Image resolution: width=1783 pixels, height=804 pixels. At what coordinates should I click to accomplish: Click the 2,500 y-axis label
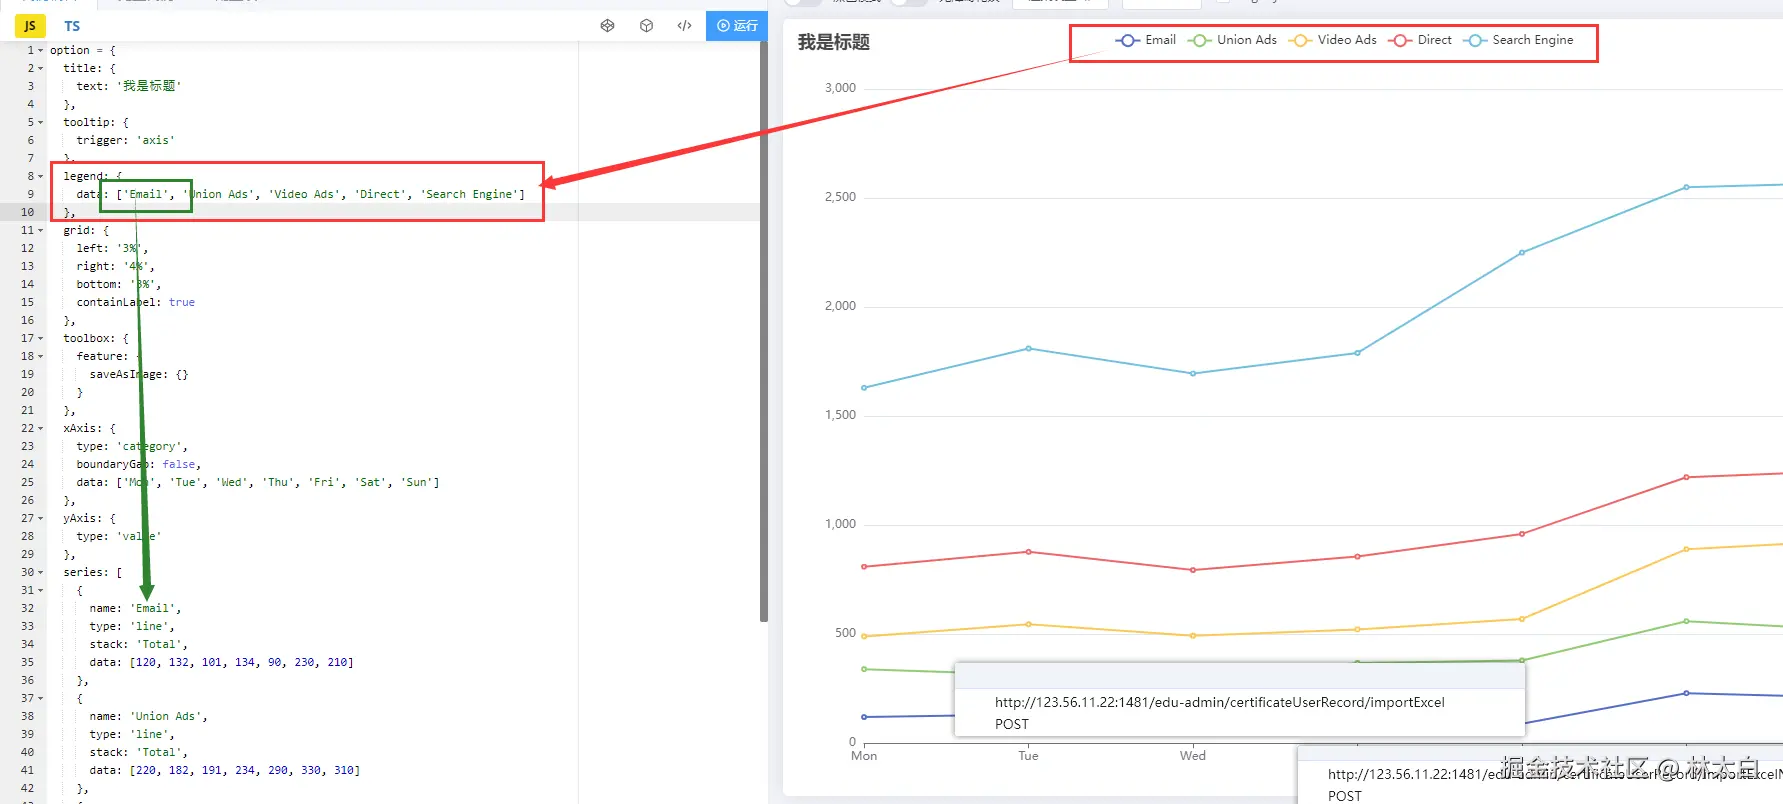pyautogui.click(x=840, y=197)
